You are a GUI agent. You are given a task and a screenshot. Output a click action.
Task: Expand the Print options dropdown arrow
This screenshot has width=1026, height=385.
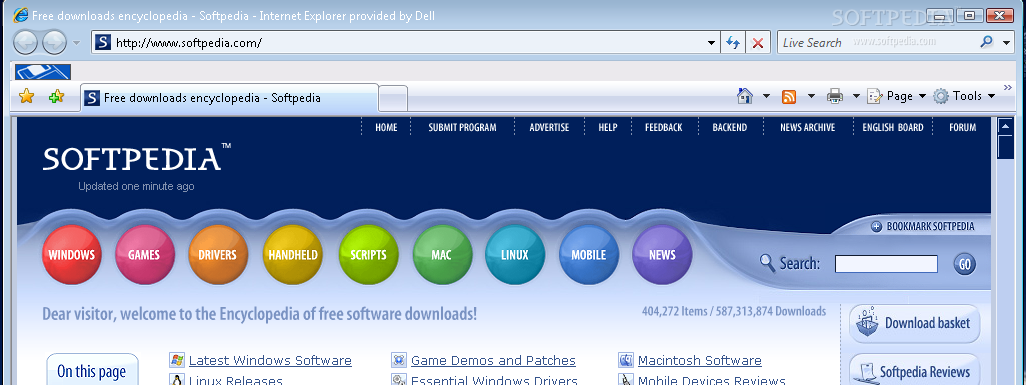tap(856, 97)
